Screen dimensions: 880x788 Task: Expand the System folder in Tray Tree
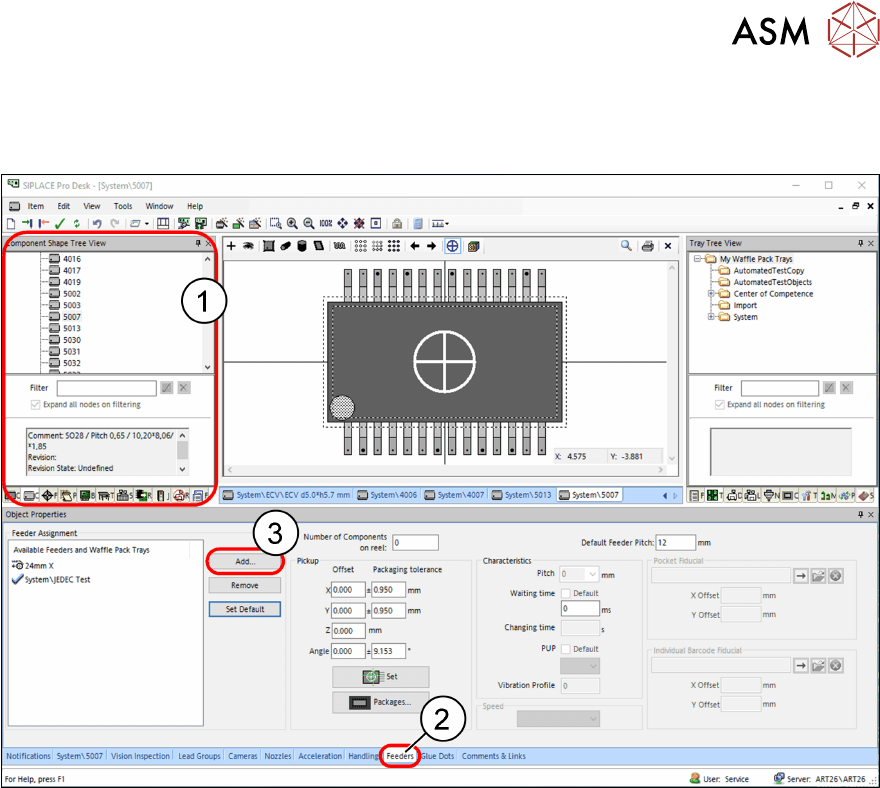point(711,317)
